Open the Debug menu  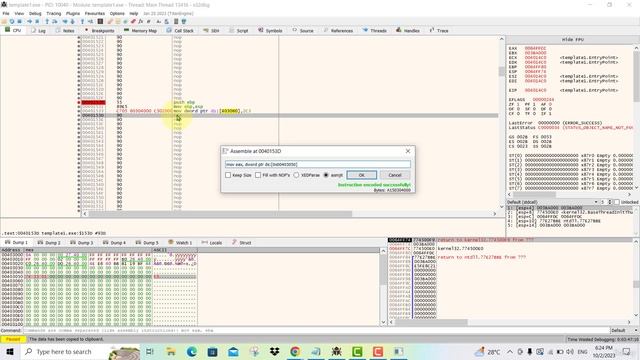pos(35,13)
